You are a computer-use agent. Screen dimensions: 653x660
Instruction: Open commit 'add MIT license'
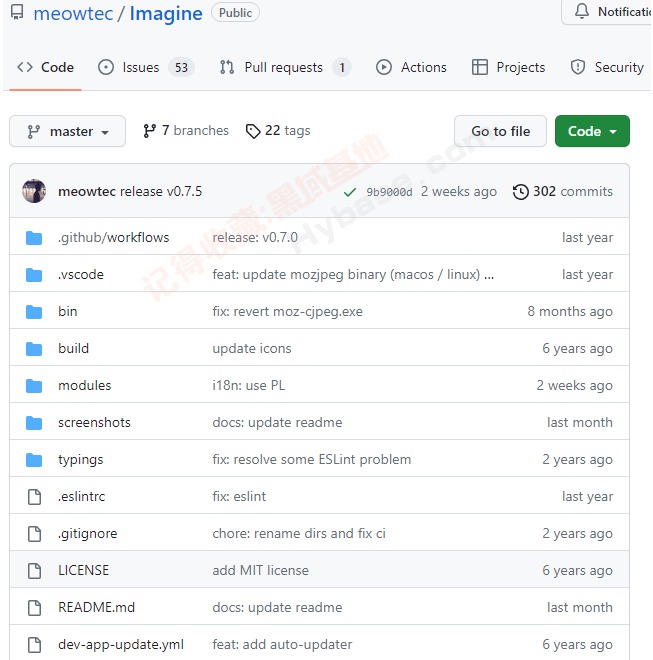[x=260, y=570]
